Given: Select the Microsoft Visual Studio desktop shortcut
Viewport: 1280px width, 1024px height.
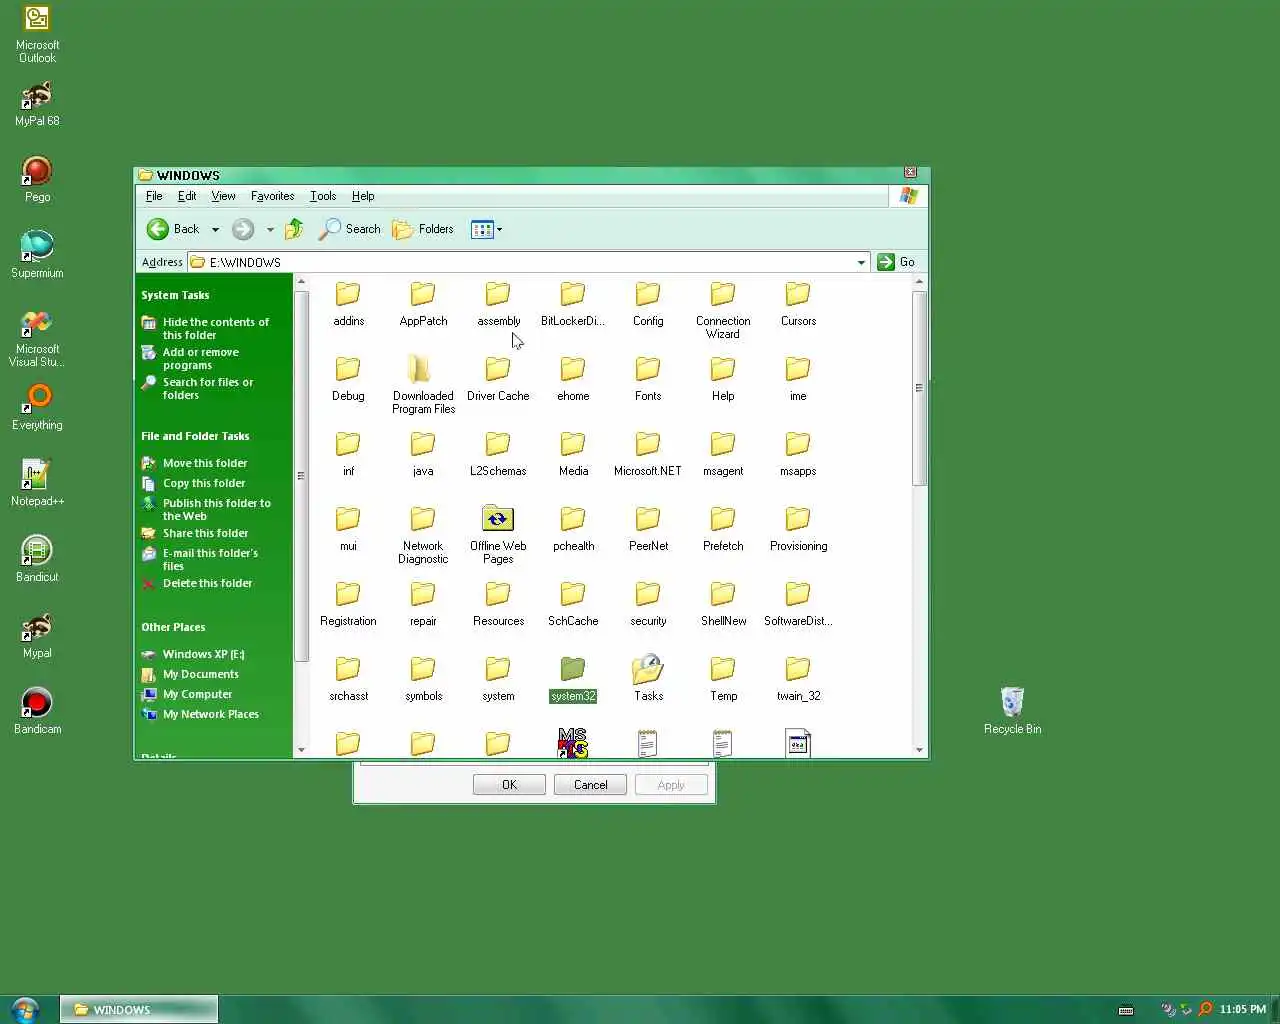Looking at the screenshot, I should point(37,338).
